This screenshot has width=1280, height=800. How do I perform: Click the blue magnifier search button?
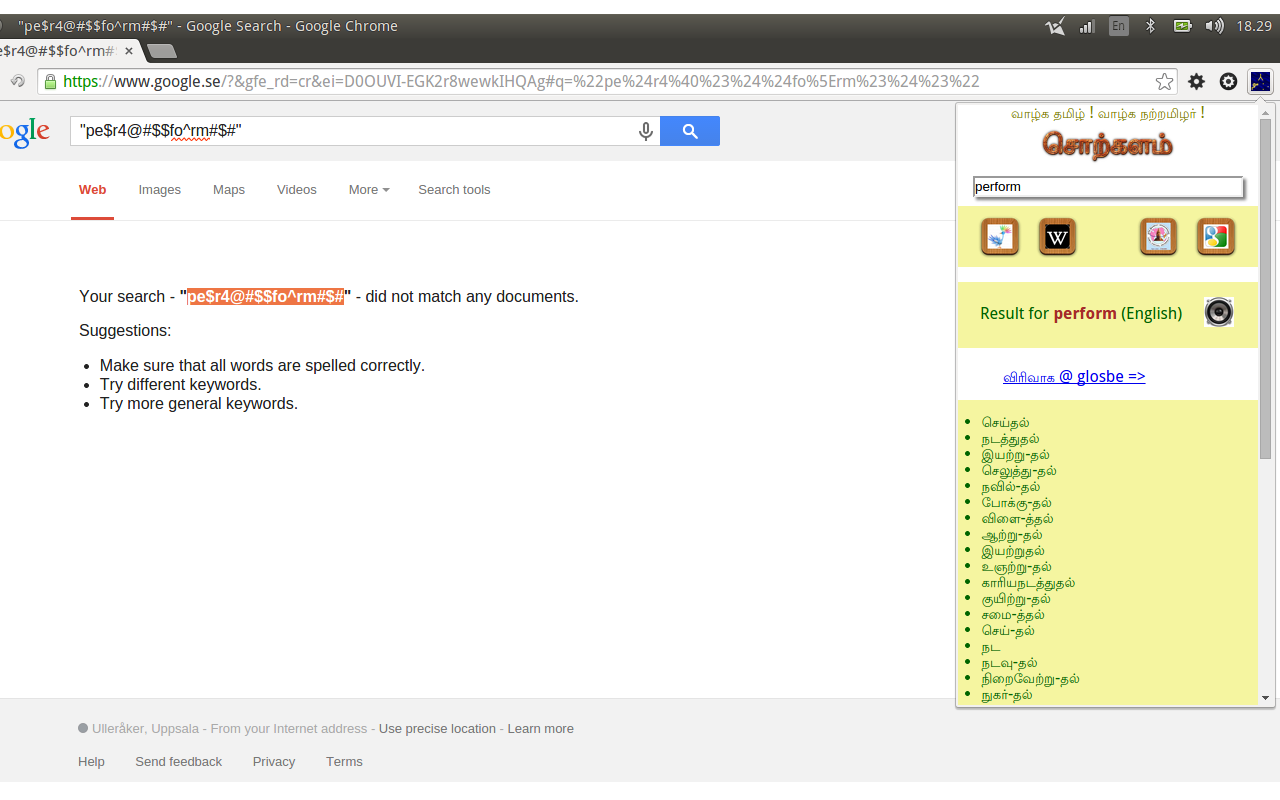click(x=690, y=131)
